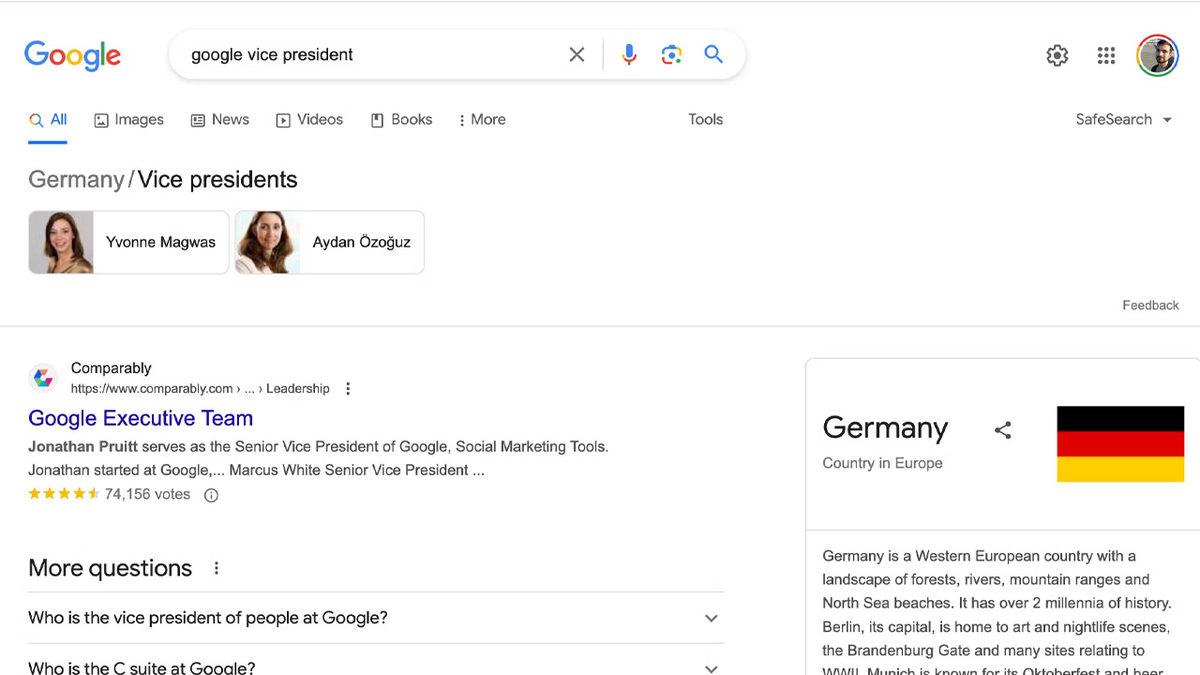Clear the search query with the X button
Viewport: 1200px width, 675px height.
tap(576, 54)
